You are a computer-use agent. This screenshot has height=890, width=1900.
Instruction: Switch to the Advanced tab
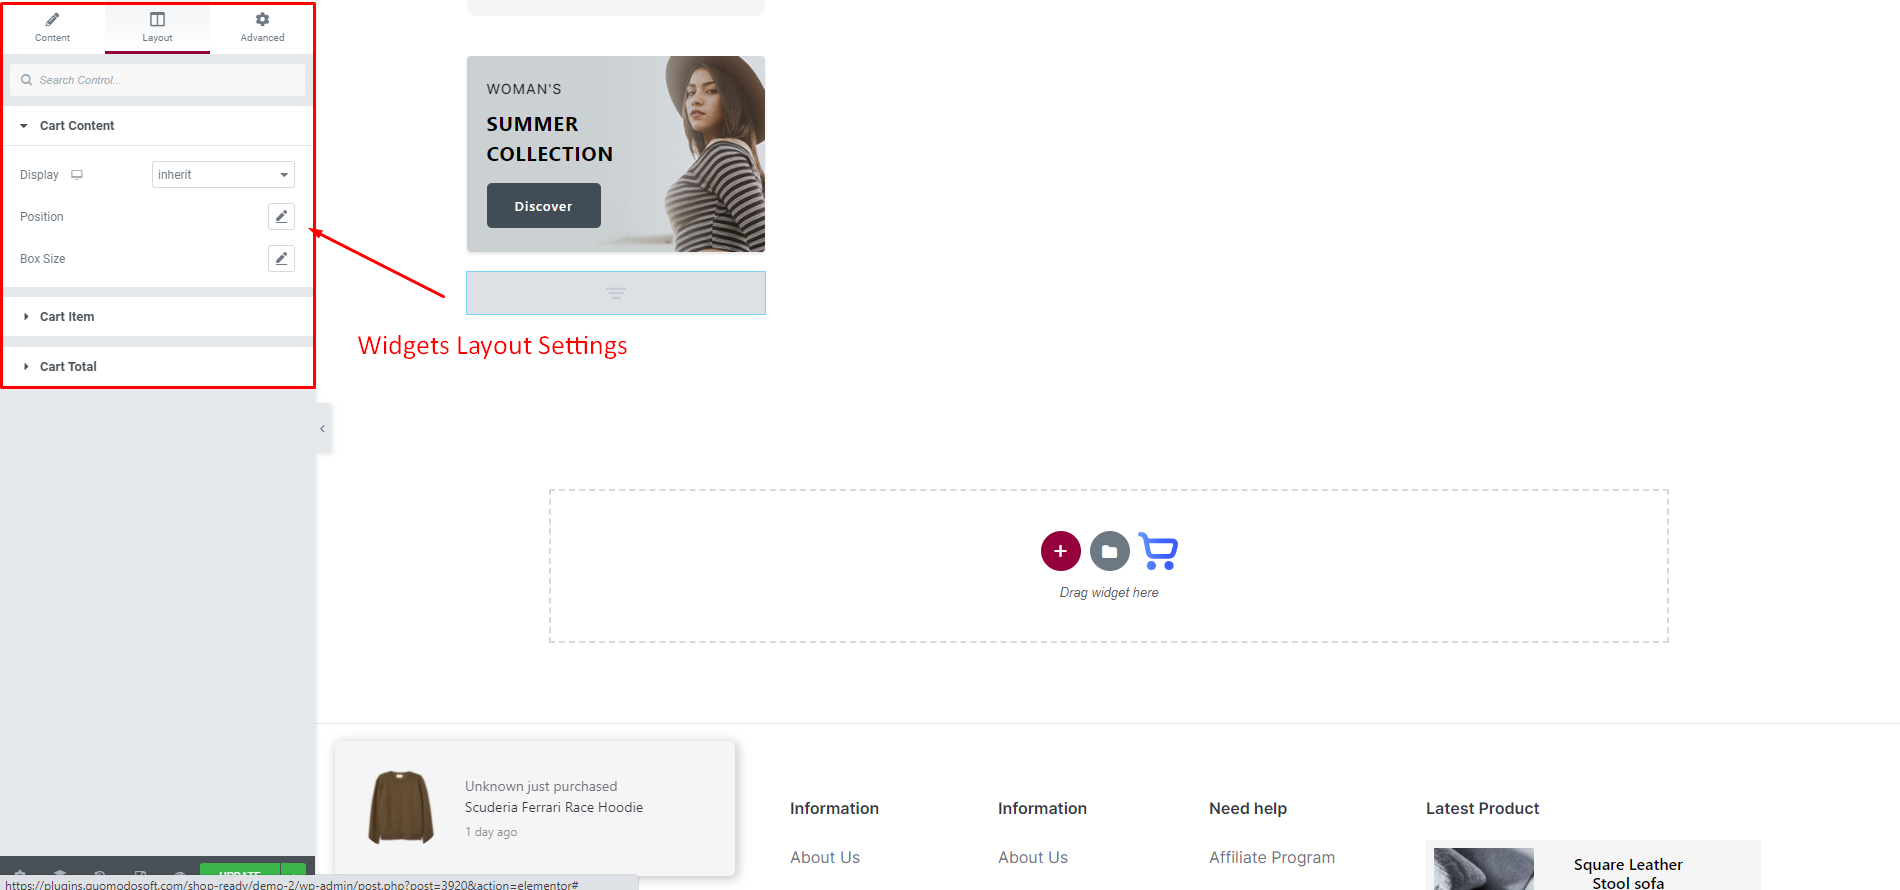point(262,27)
